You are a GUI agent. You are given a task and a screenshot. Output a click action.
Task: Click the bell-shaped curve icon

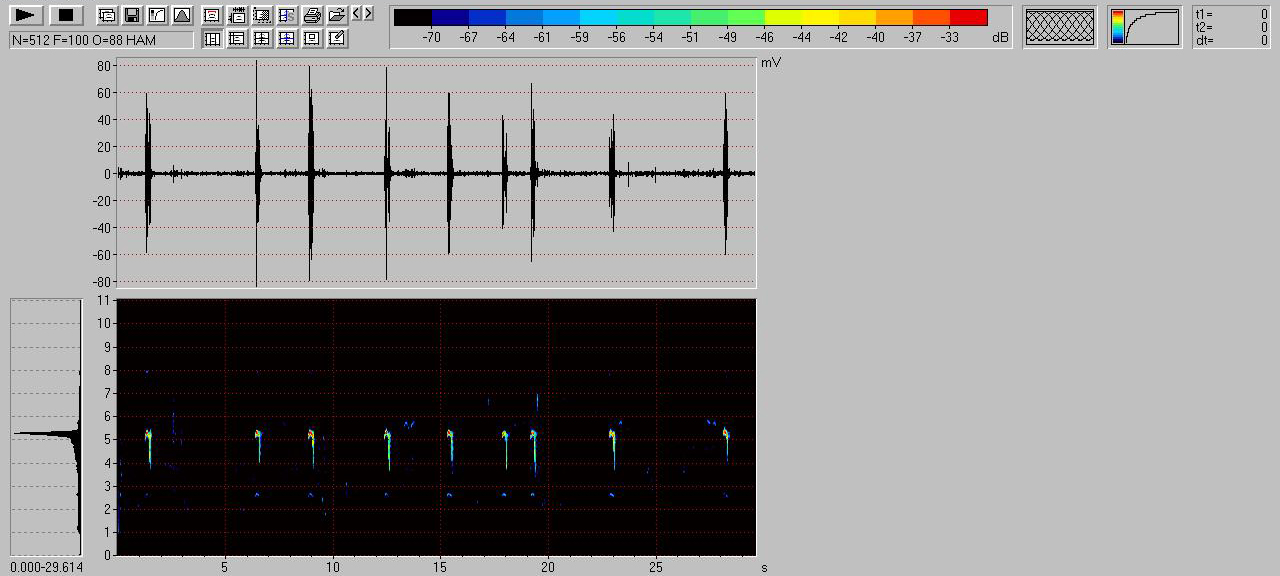pyautogui.click(x=181, y=15)
